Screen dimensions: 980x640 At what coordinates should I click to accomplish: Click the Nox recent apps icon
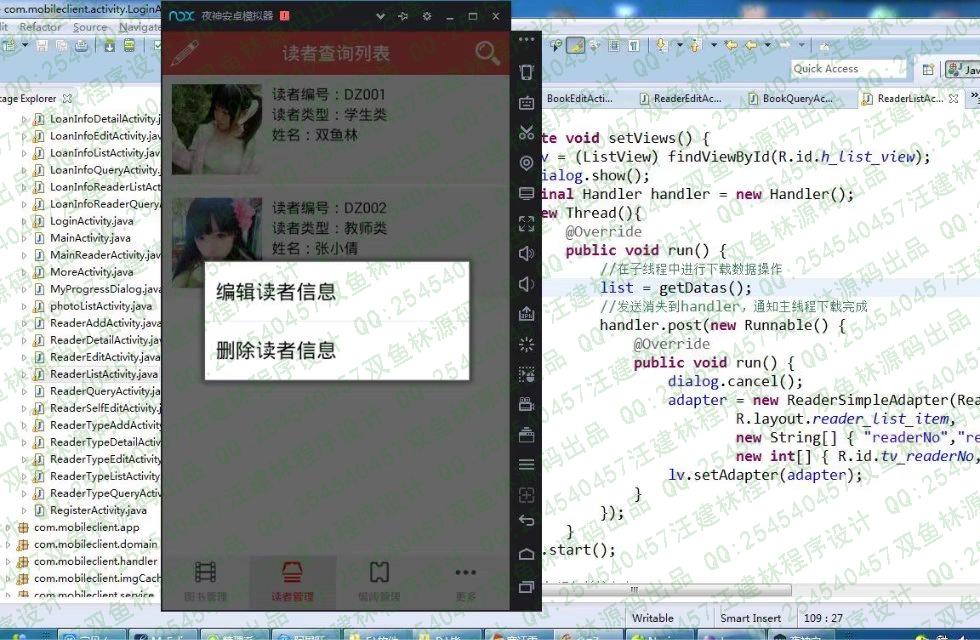(x=526, y=586)
